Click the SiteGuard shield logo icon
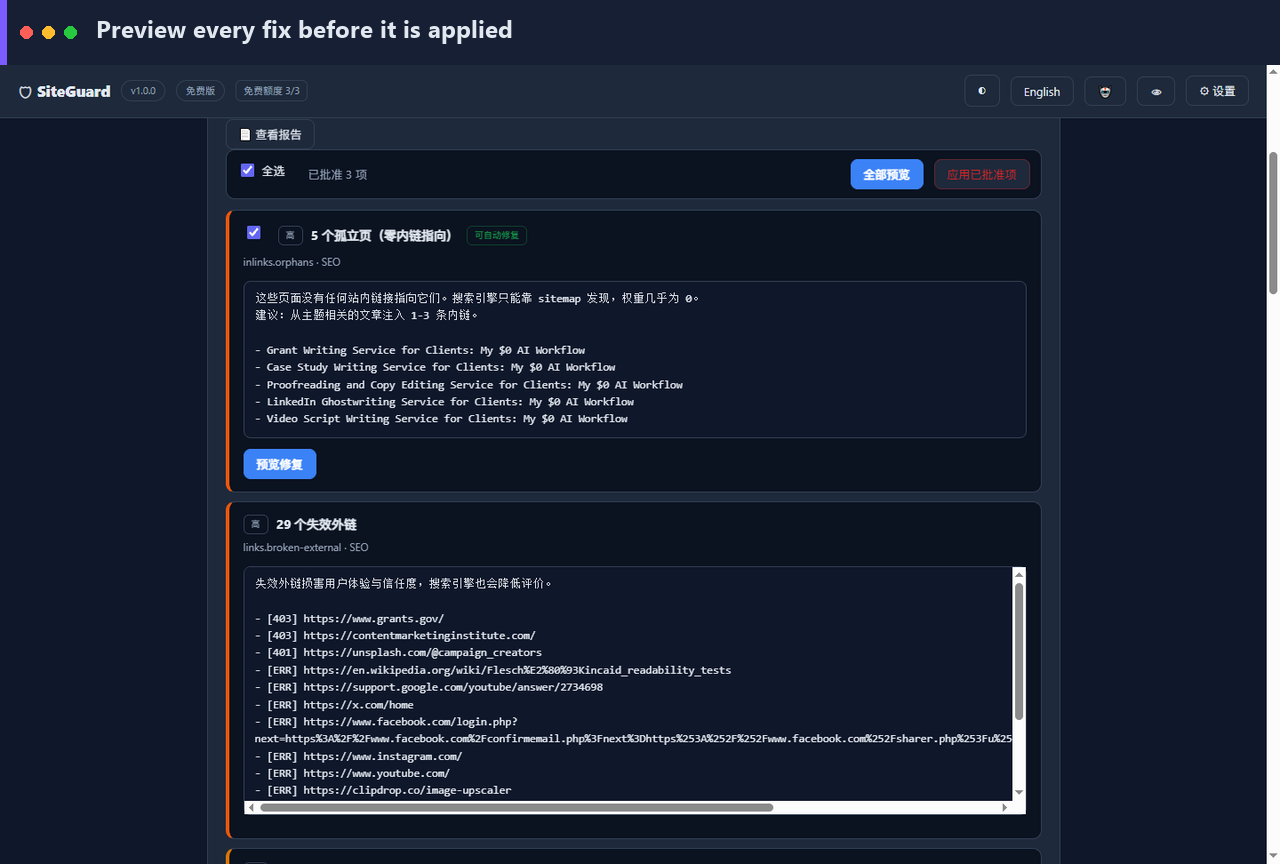This screenshot has width=1280, height=864. 25,92
